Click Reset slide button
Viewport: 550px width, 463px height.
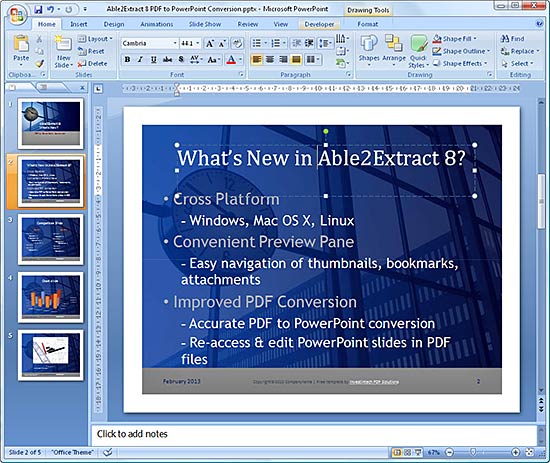pyautogui.click(x=91, y=51)
